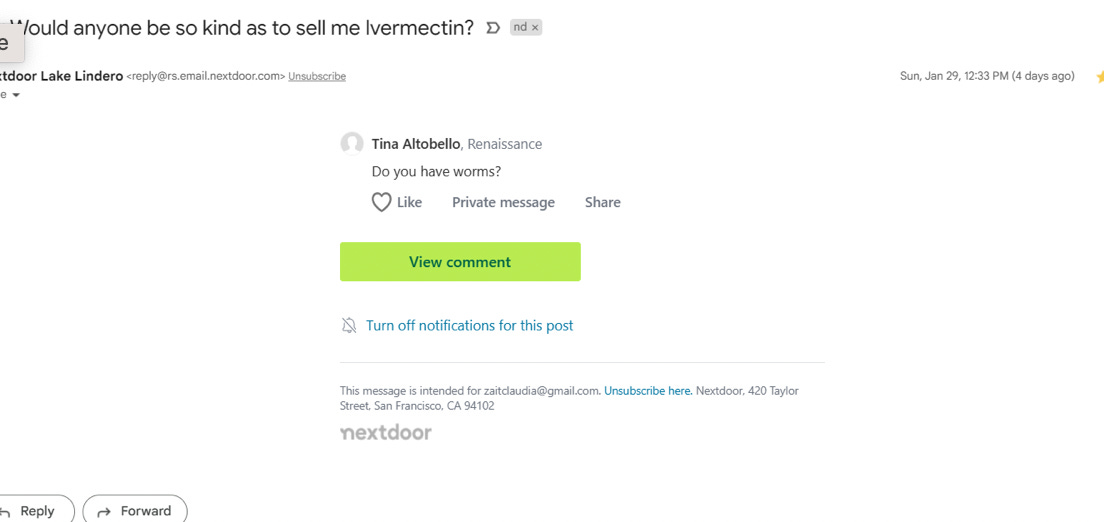Image resolution: width=1104 pixels, height=522 pixels.
Task: Turn off notifications for this post
Action: point(470,325)
